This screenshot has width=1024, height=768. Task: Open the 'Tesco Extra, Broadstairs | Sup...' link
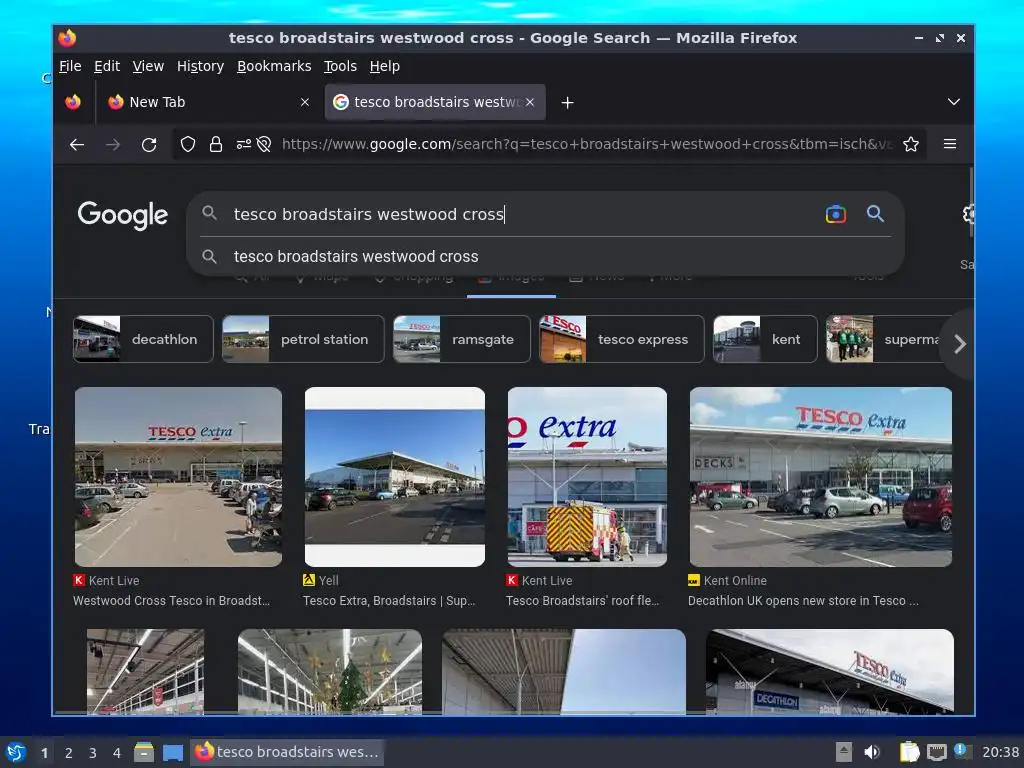coord(389,601)
